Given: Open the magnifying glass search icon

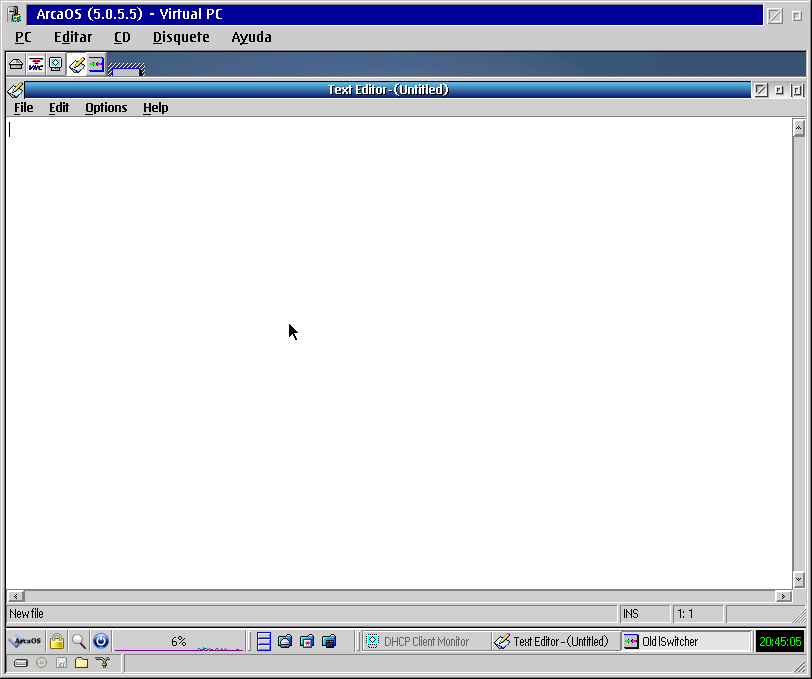Looking at the screenshot, I should 78,641.
